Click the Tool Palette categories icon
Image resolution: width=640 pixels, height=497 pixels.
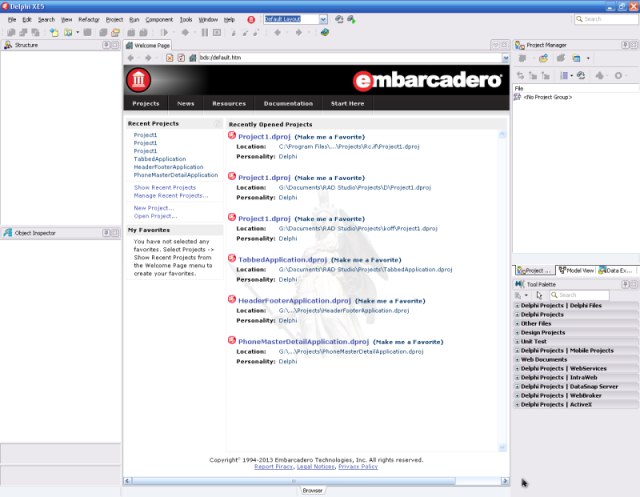click(x=518, y=295)
